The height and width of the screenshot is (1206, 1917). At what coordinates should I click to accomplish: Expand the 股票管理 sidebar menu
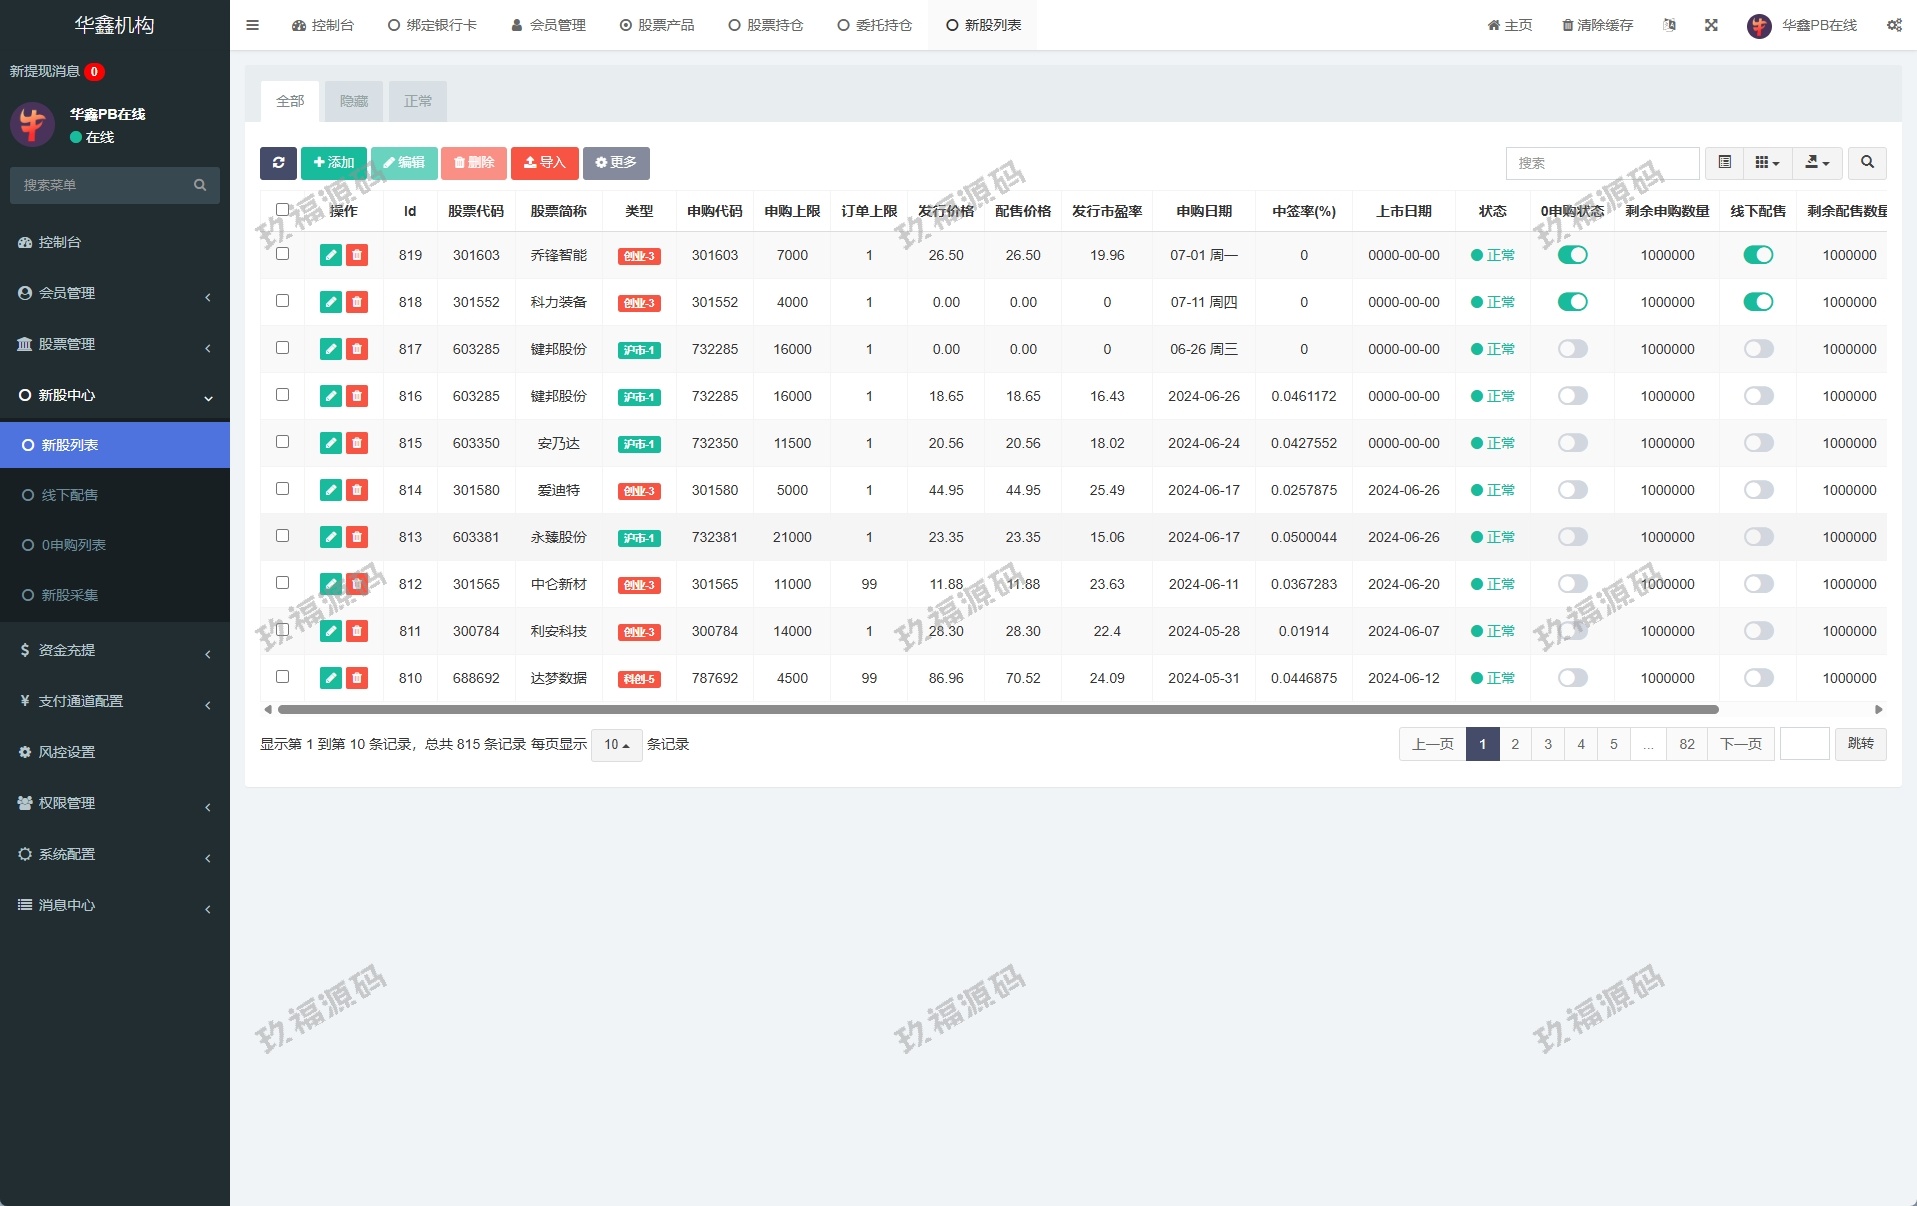(115, 345)
